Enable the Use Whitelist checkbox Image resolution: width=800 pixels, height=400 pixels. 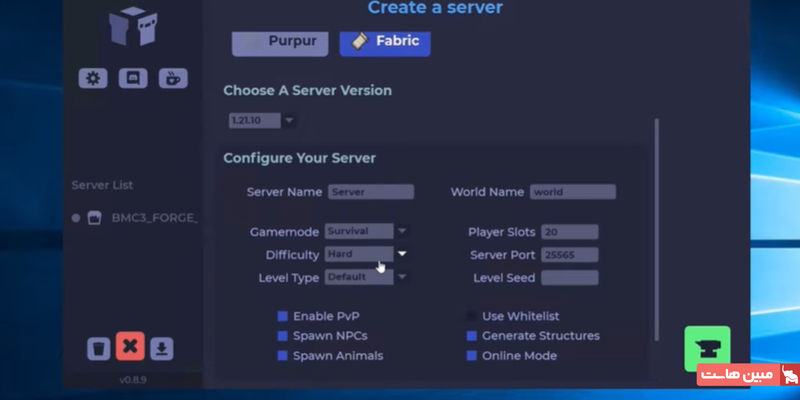click(x=472, y=316)
